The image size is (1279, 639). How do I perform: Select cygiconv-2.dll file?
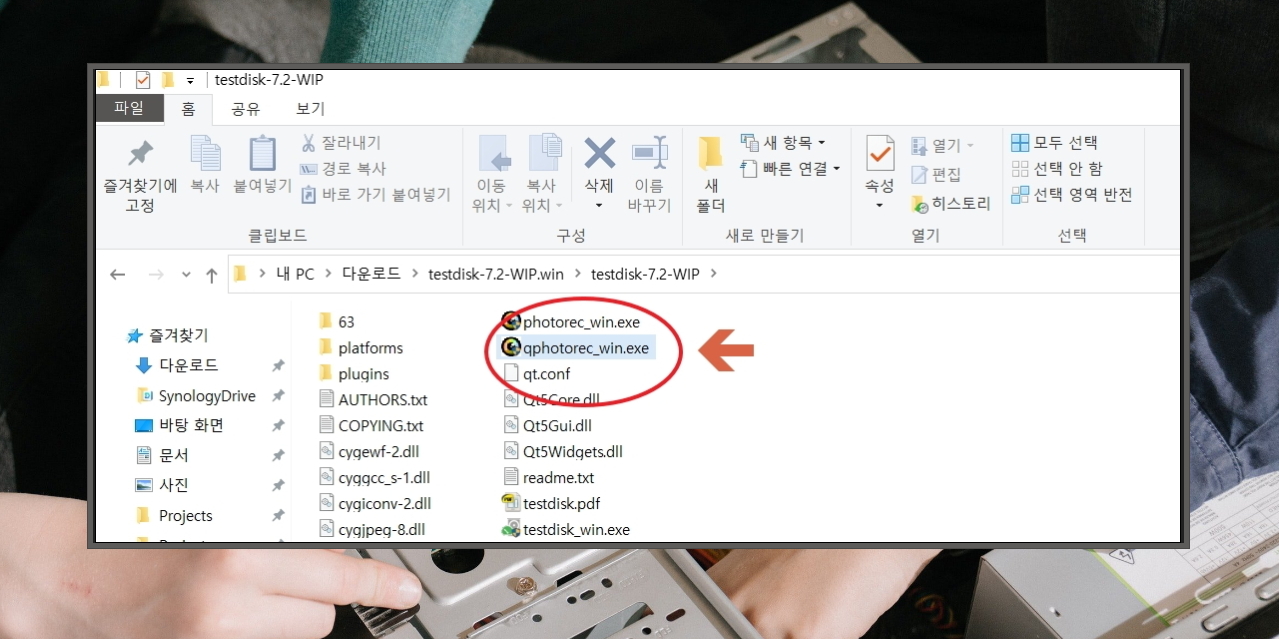point(375,504)
